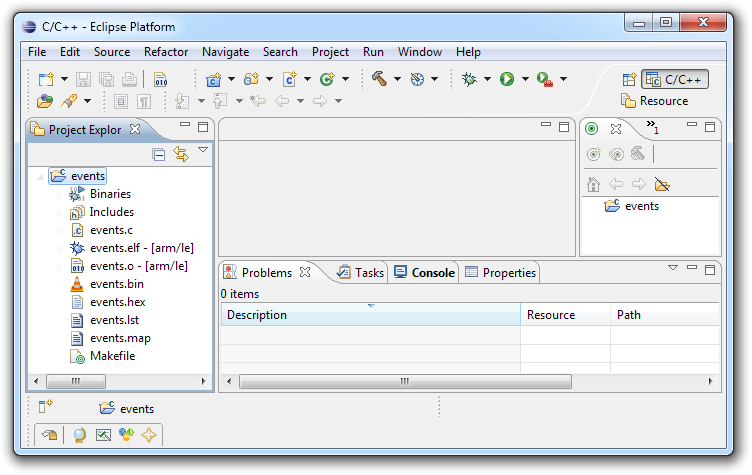Click the green Run icon

point(507,79)
